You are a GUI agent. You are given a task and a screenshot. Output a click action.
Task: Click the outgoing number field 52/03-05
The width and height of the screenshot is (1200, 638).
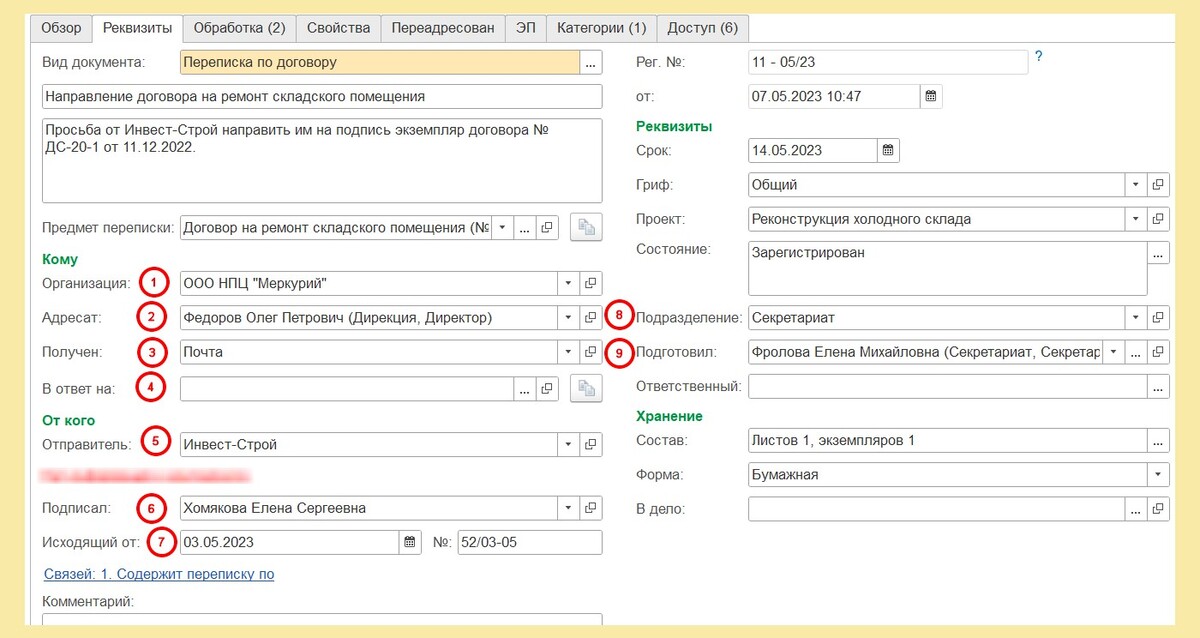click(529, 542)
